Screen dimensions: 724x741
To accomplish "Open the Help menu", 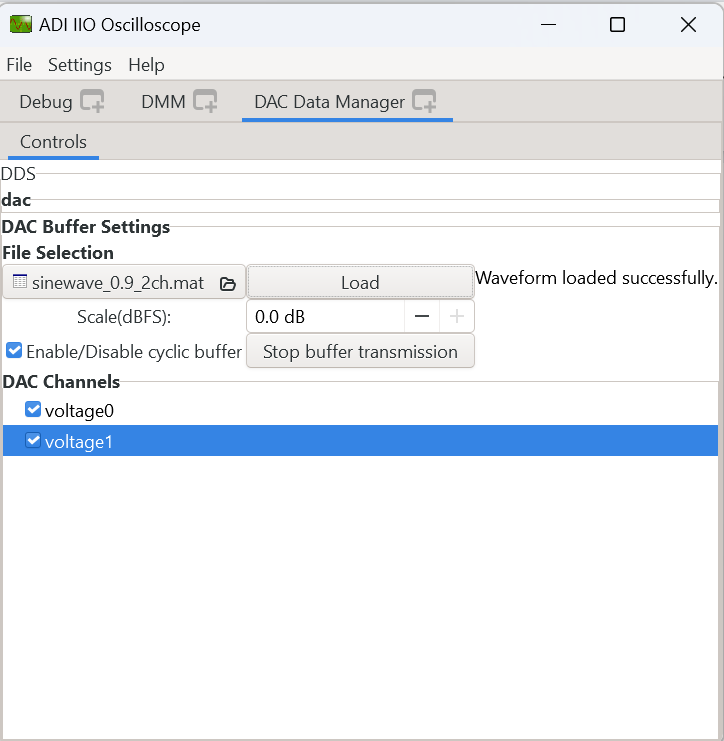I will pyautogui.click(x=146, y=65).
